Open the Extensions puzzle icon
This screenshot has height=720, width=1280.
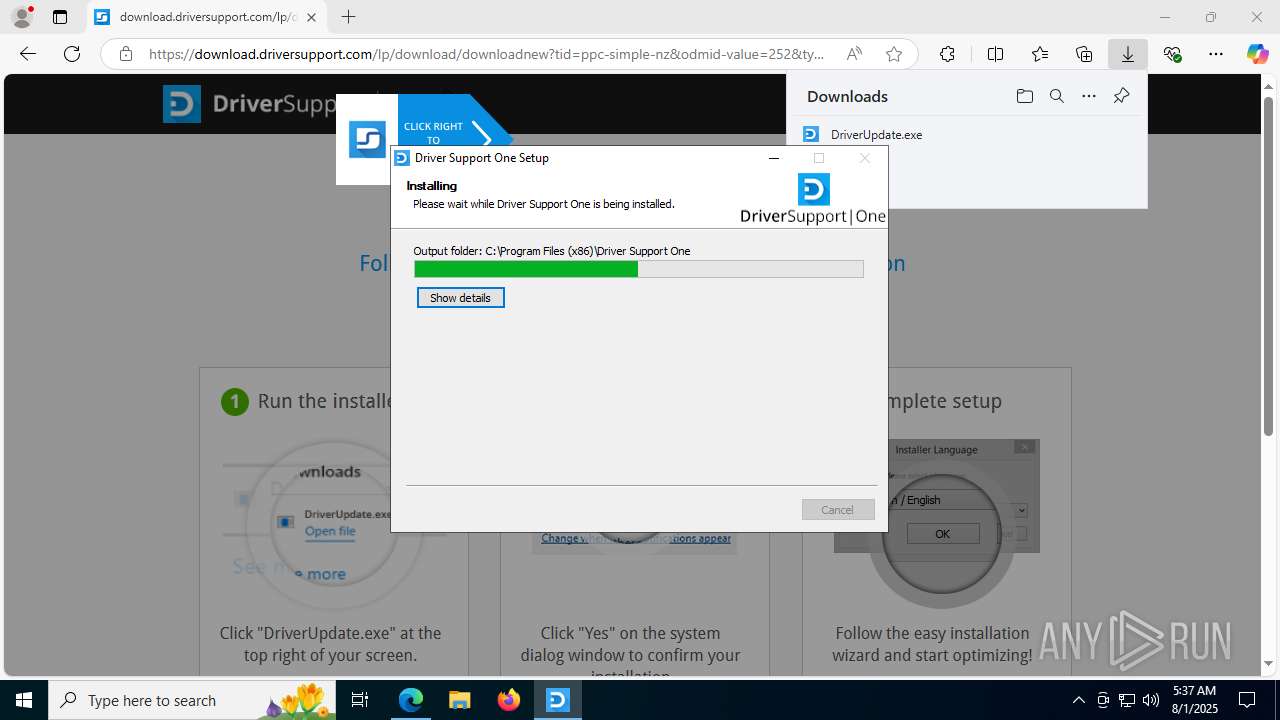947,54
